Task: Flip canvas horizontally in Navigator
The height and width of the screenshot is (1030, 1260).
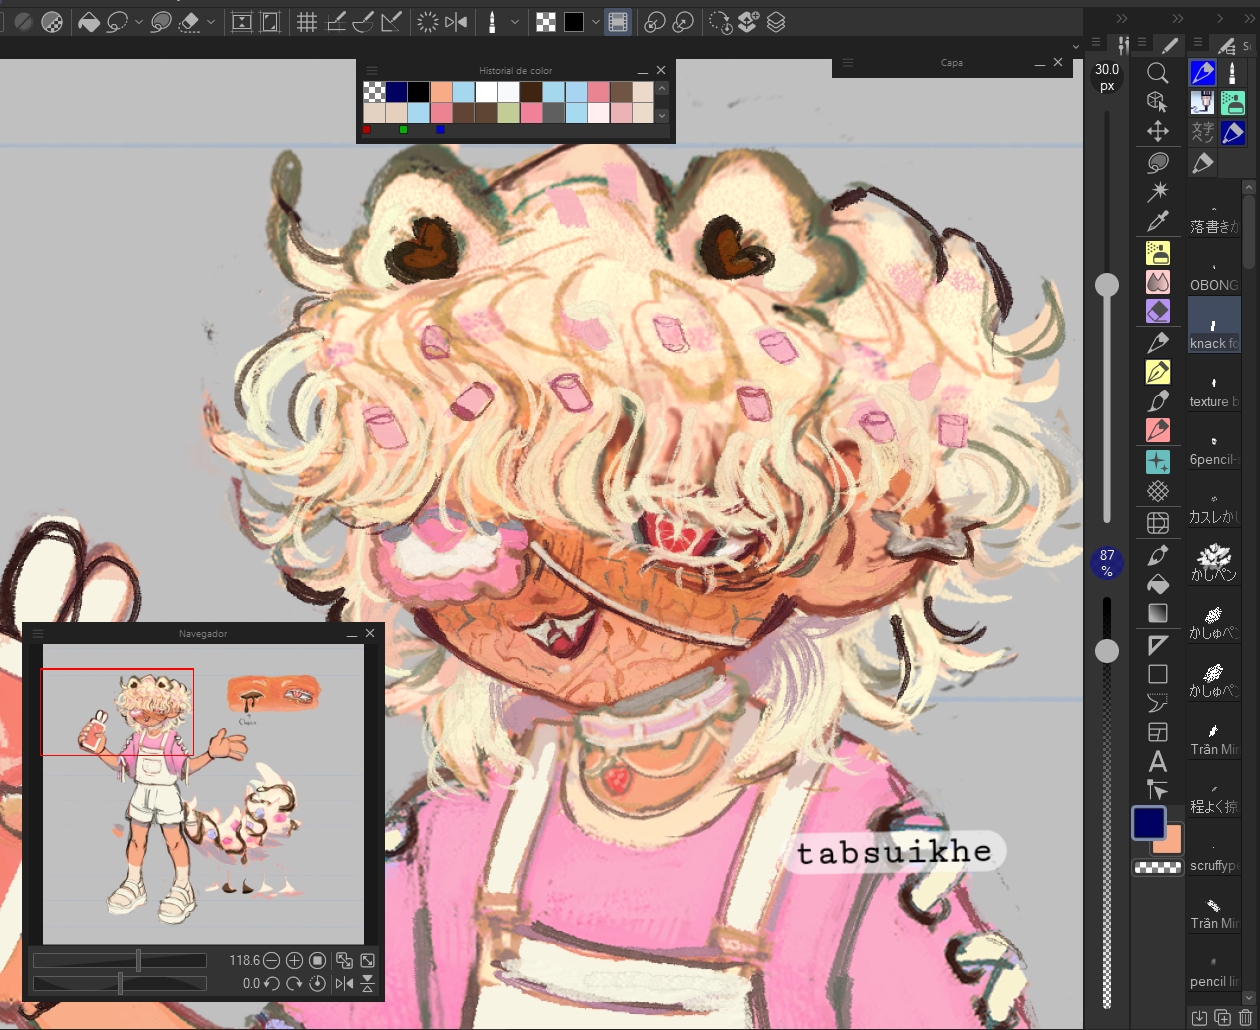Action: (x=344, y=983)
